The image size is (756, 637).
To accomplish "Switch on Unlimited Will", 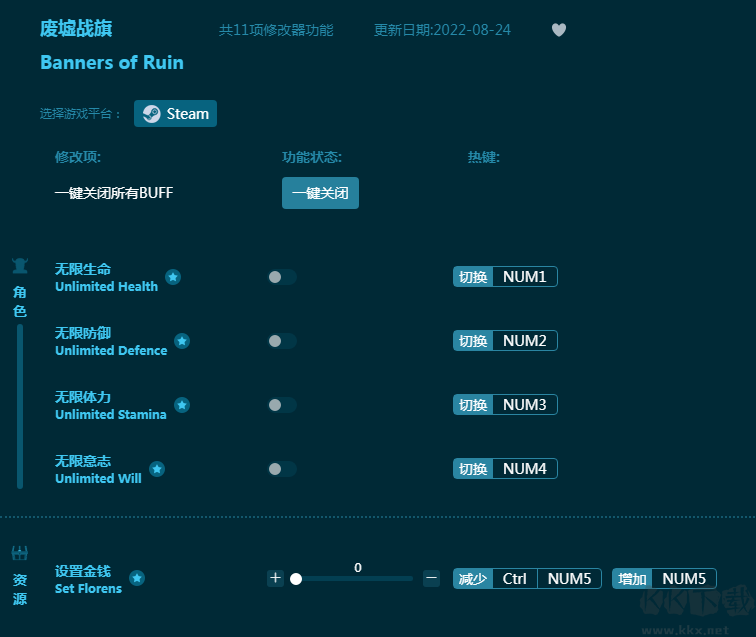I will tap(282, 469).
